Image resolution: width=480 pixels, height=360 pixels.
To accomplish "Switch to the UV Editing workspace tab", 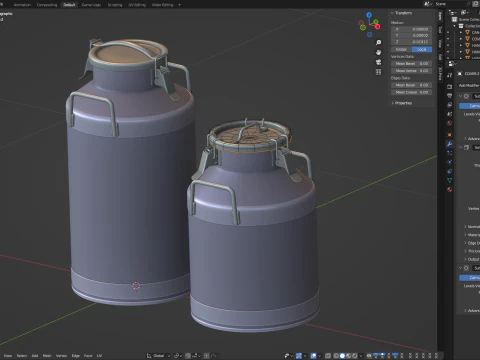I will click(x=137, y=5).
